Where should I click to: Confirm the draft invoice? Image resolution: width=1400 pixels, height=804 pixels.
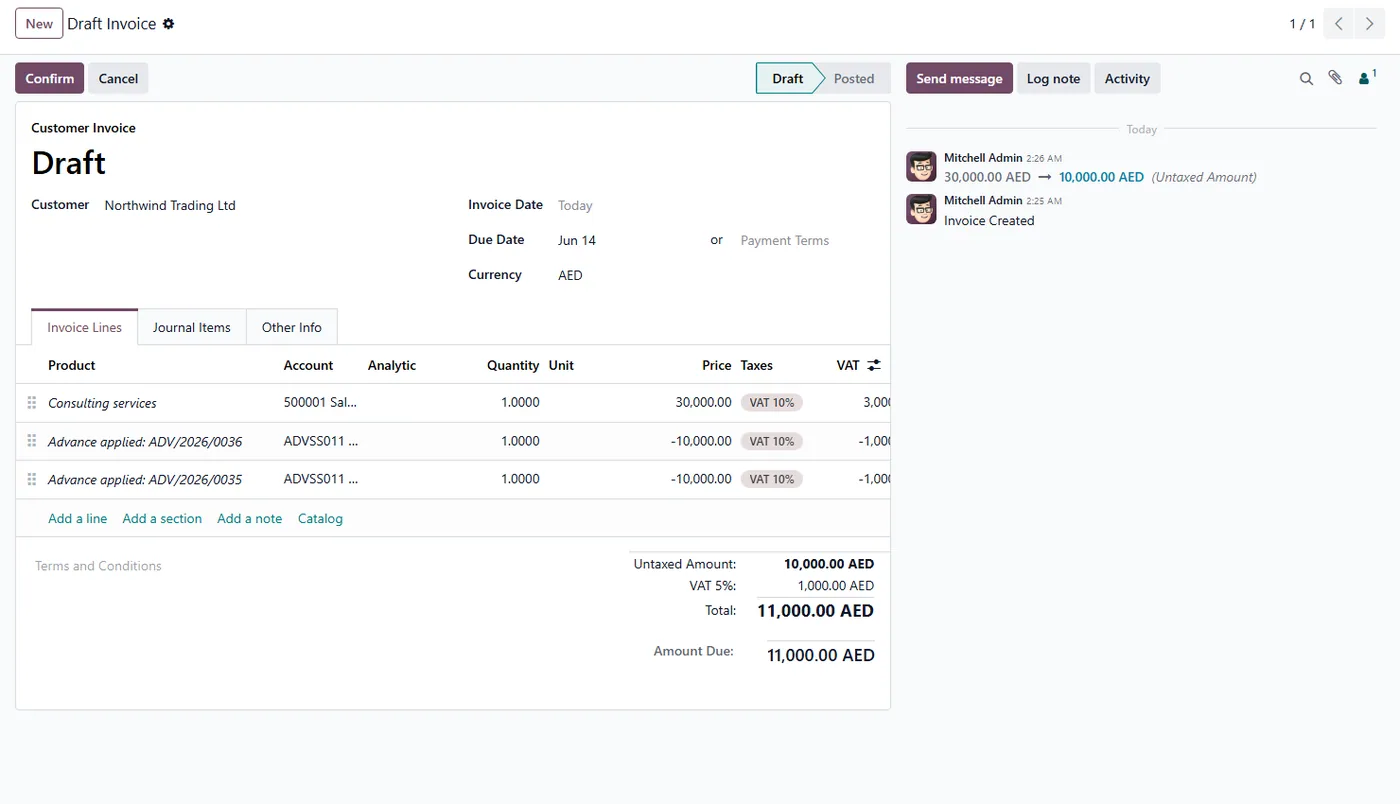coord(50,79)
